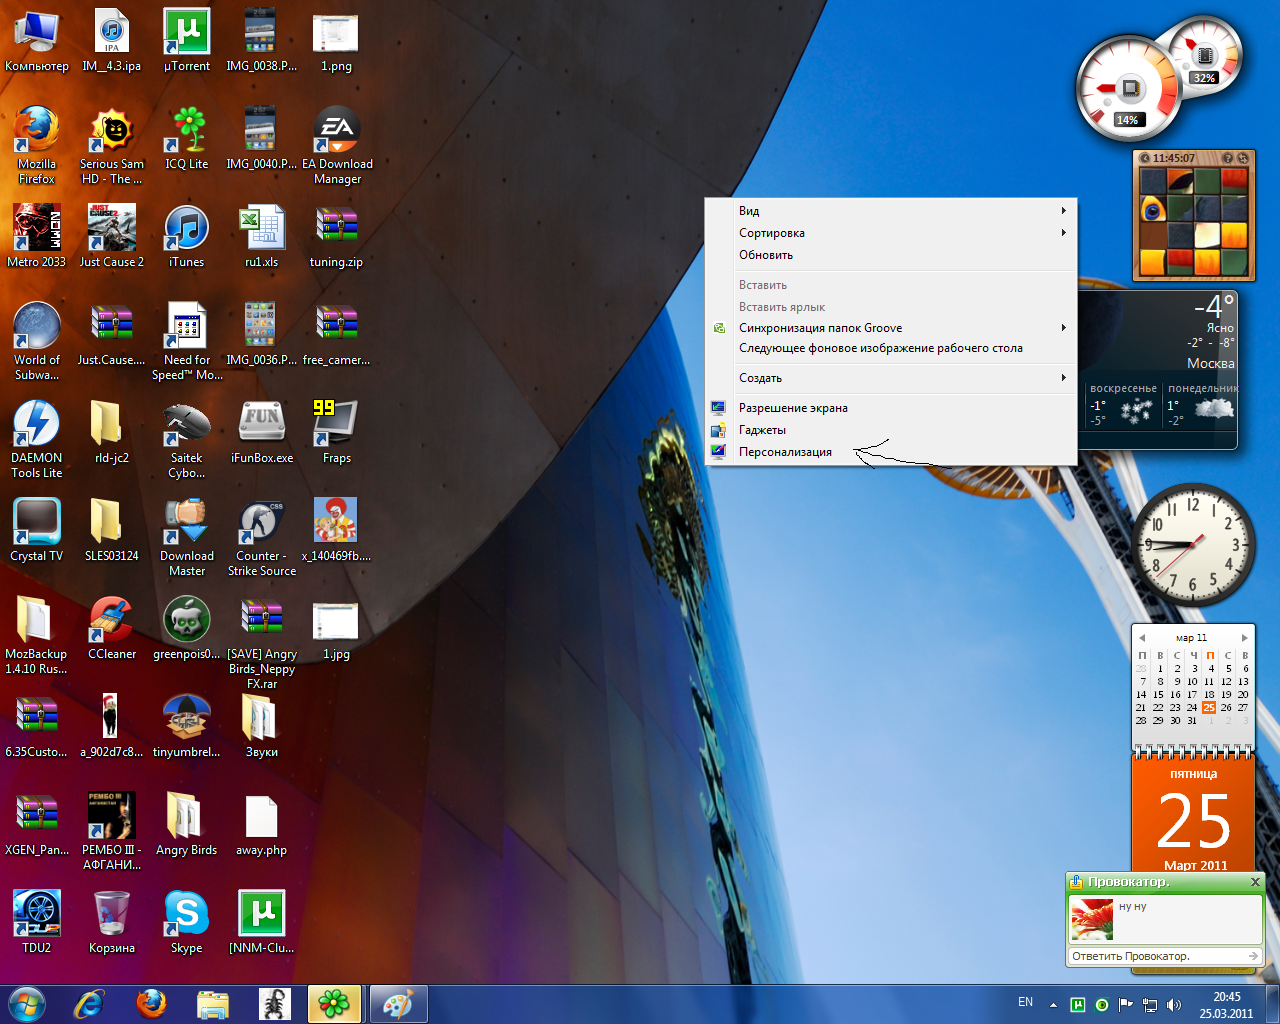Image resolution: width=1280 pixels, height=1024 pixels.
Task: Choose Обновить in the context menu
Action: point(891,255)
